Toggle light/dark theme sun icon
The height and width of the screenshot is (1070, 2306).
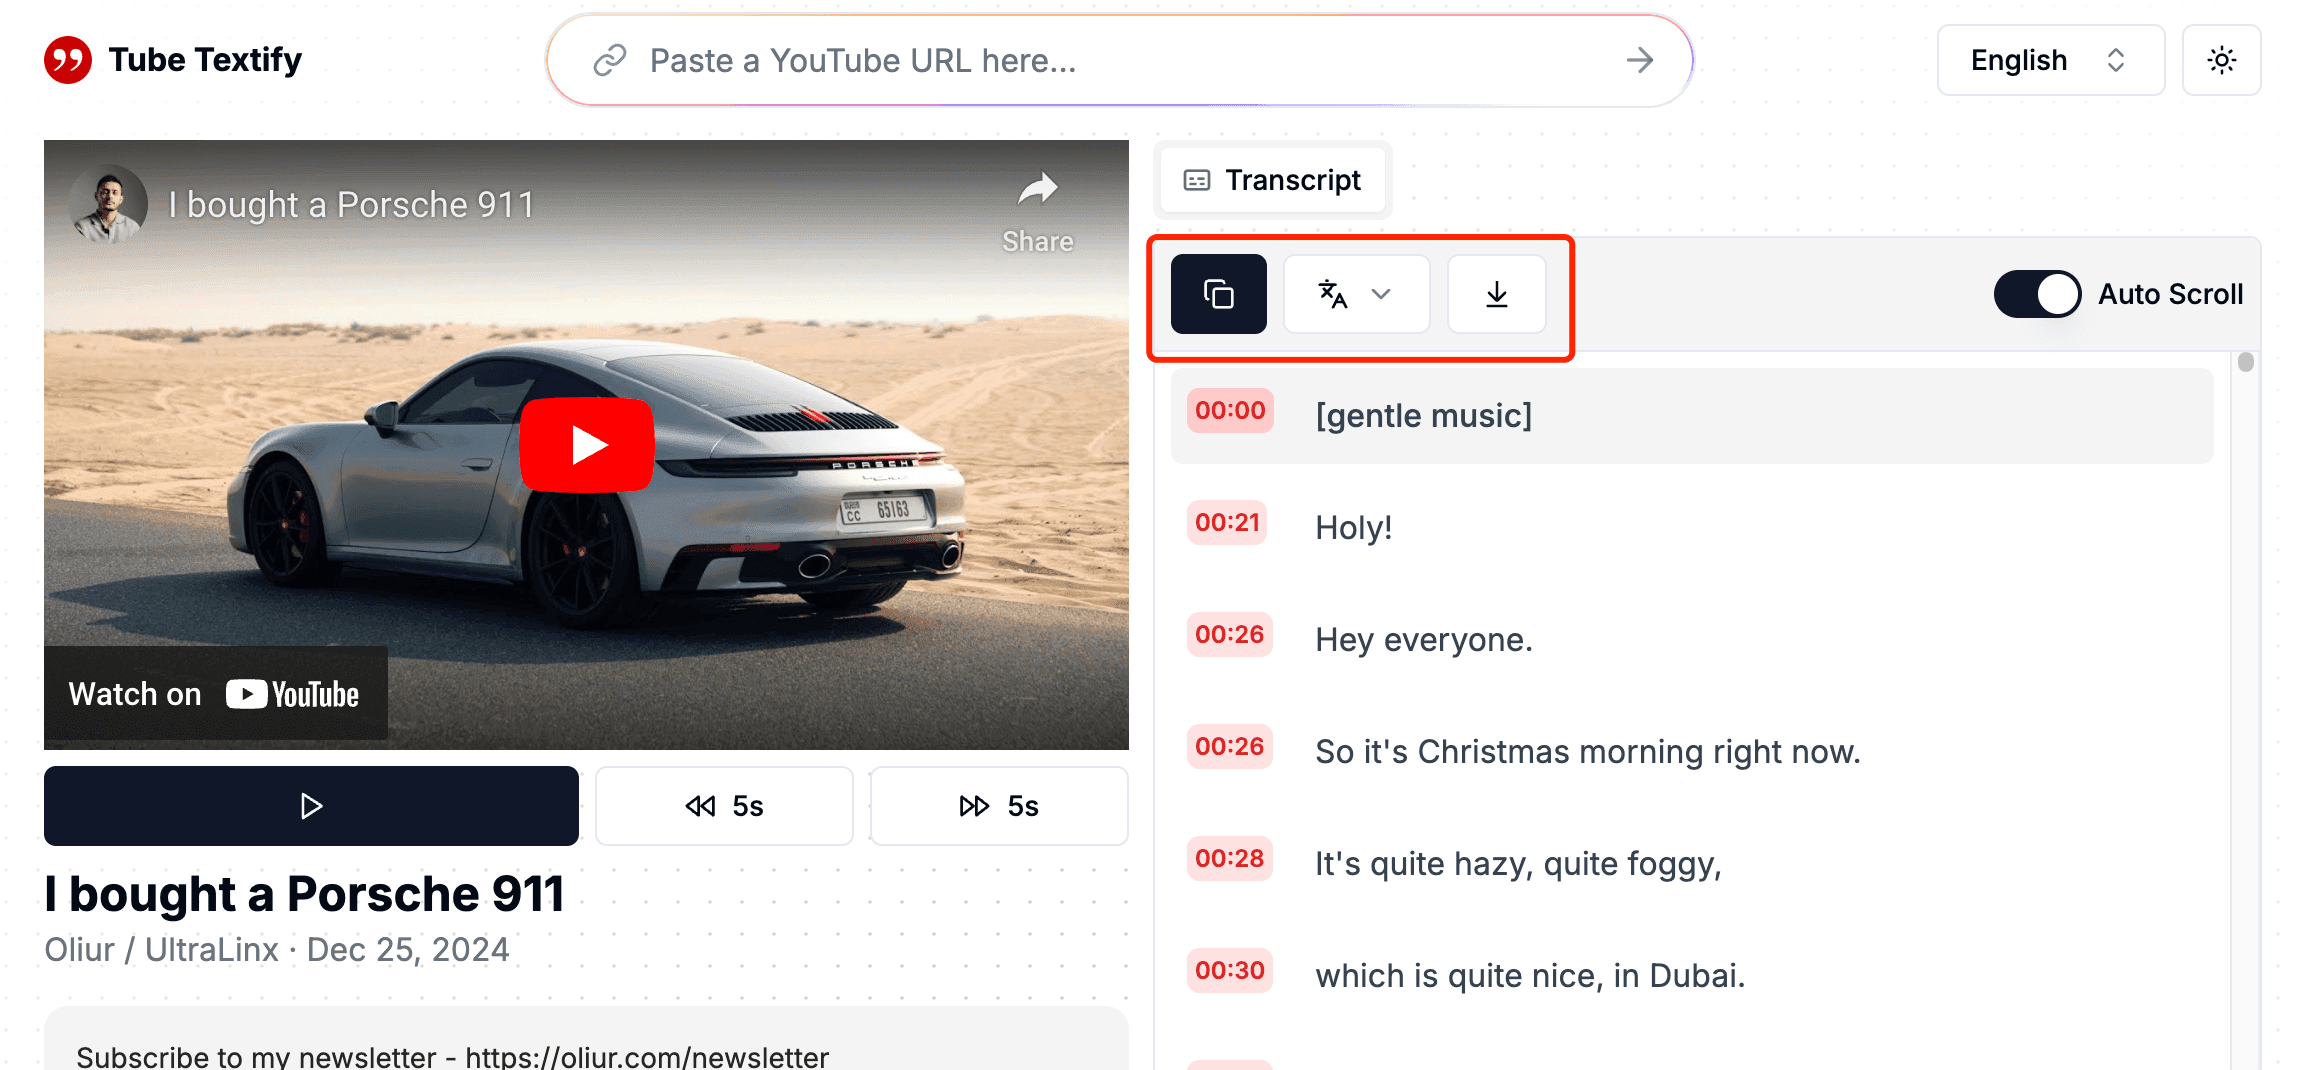(x=2221, y=60)
